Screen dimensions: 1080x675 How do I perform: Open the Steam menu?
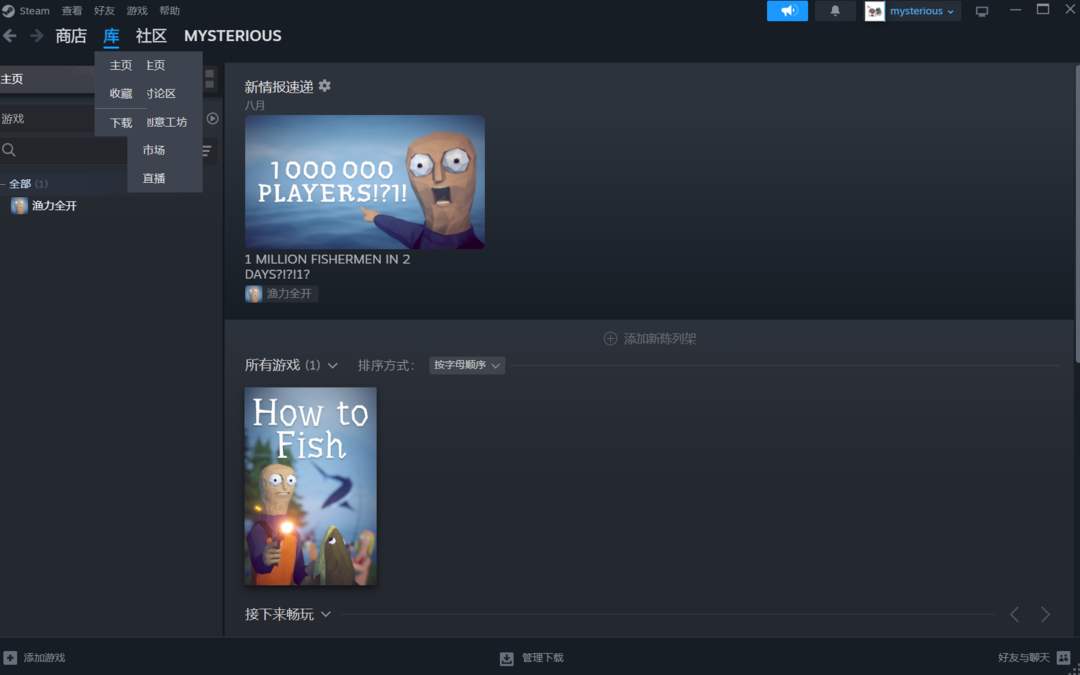click(34, 11)
